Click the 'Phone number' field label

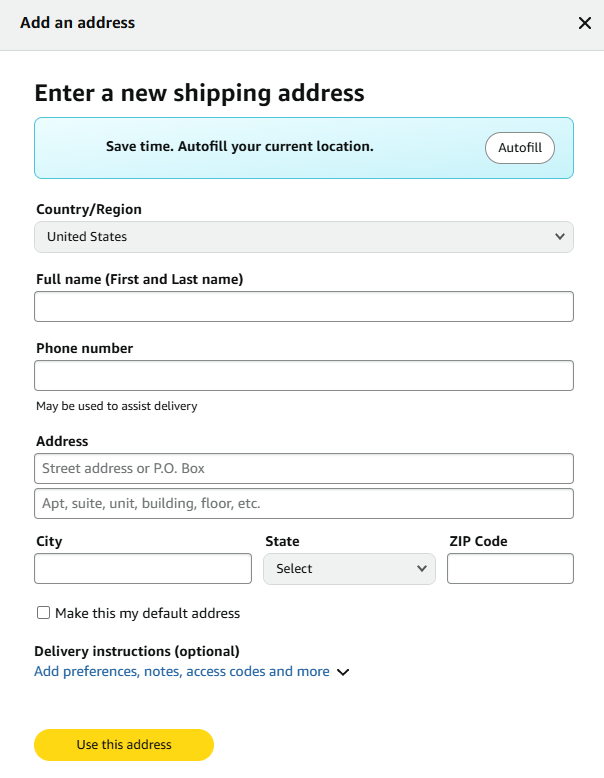coord(84,348)
